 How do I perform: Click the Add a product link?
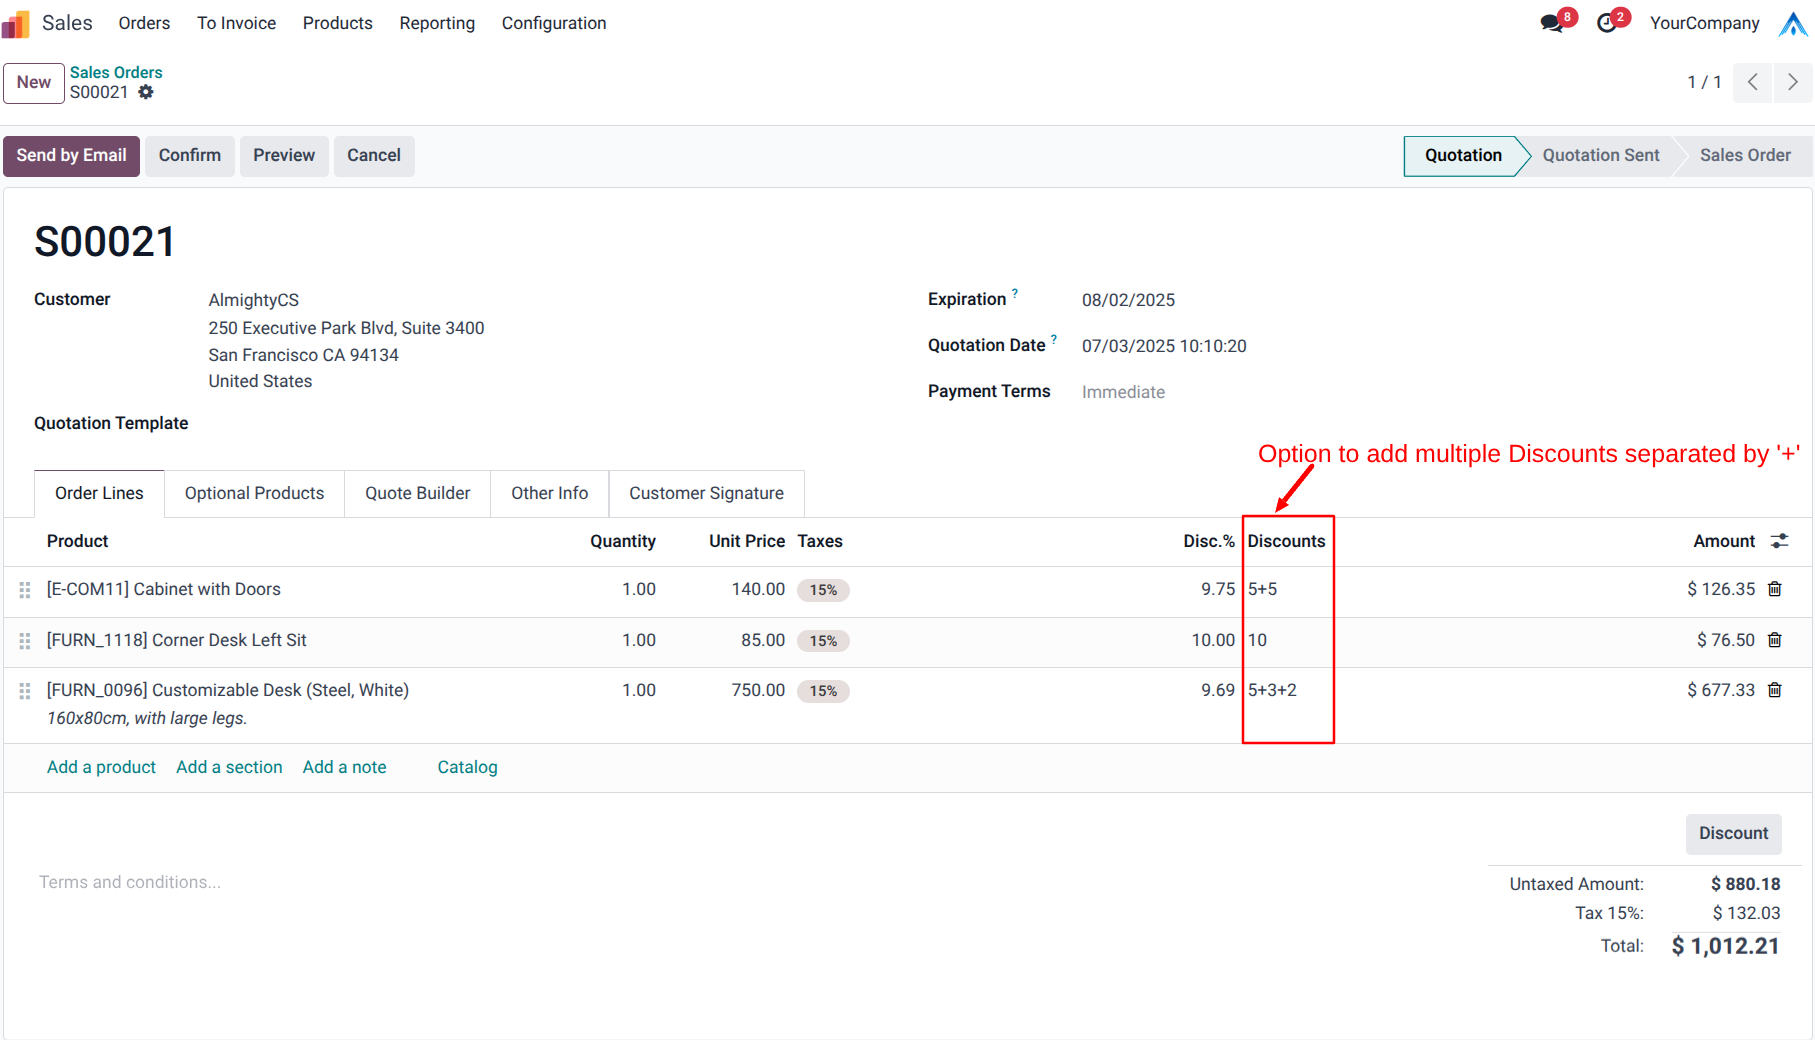101,767
